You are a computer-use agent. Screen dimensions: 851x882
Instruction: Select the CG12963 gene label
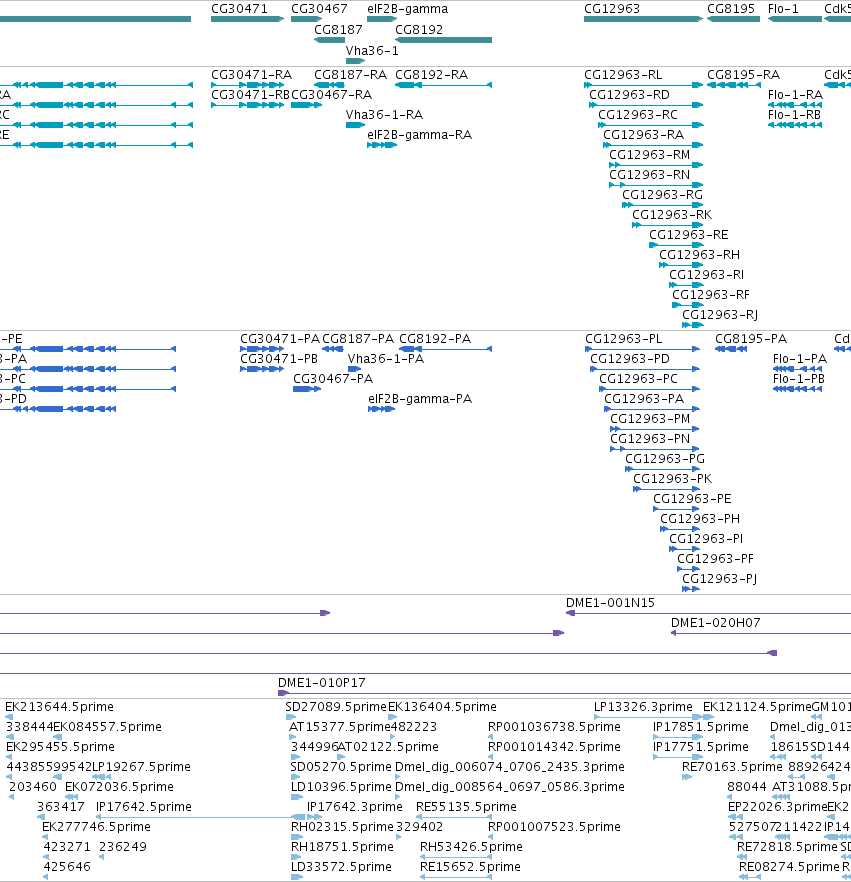[x=612, y=9]
